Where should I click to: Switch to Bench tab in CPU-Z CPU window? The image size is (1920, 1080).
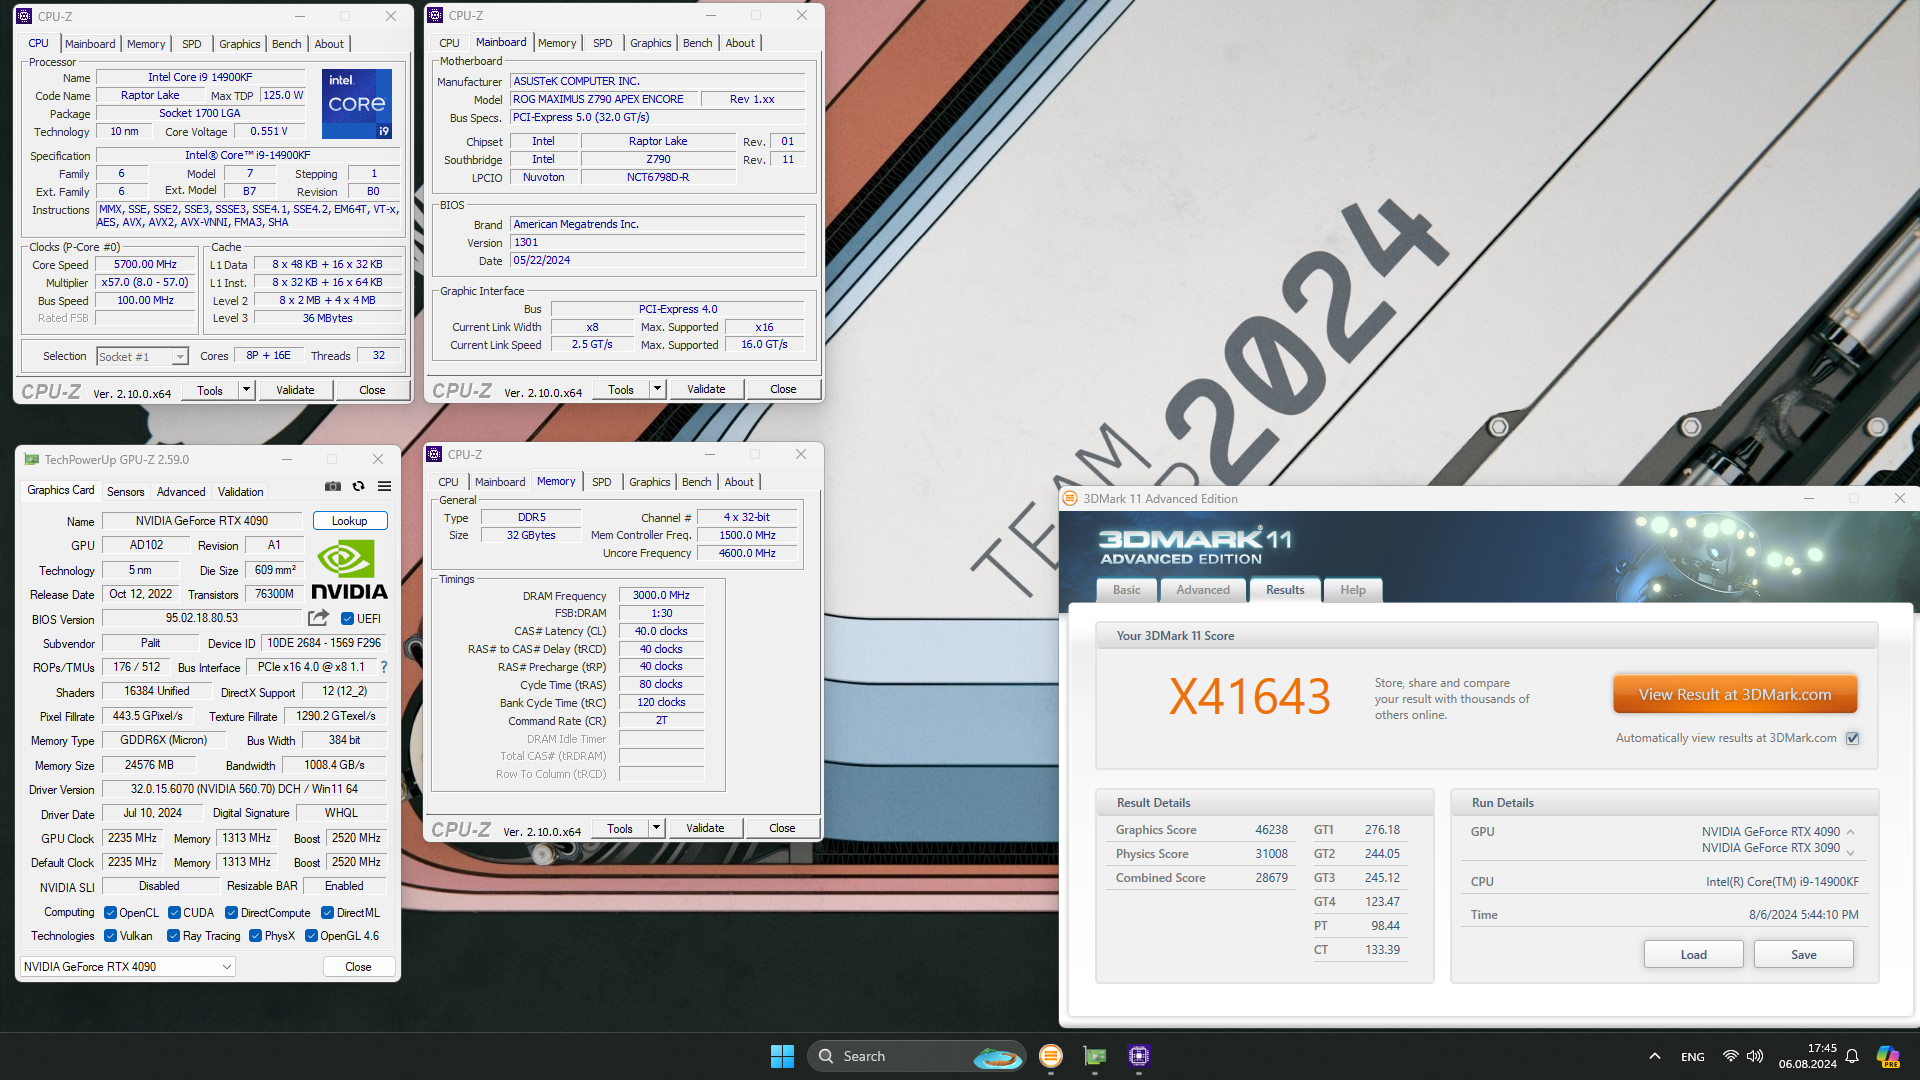tap(286, 44)
